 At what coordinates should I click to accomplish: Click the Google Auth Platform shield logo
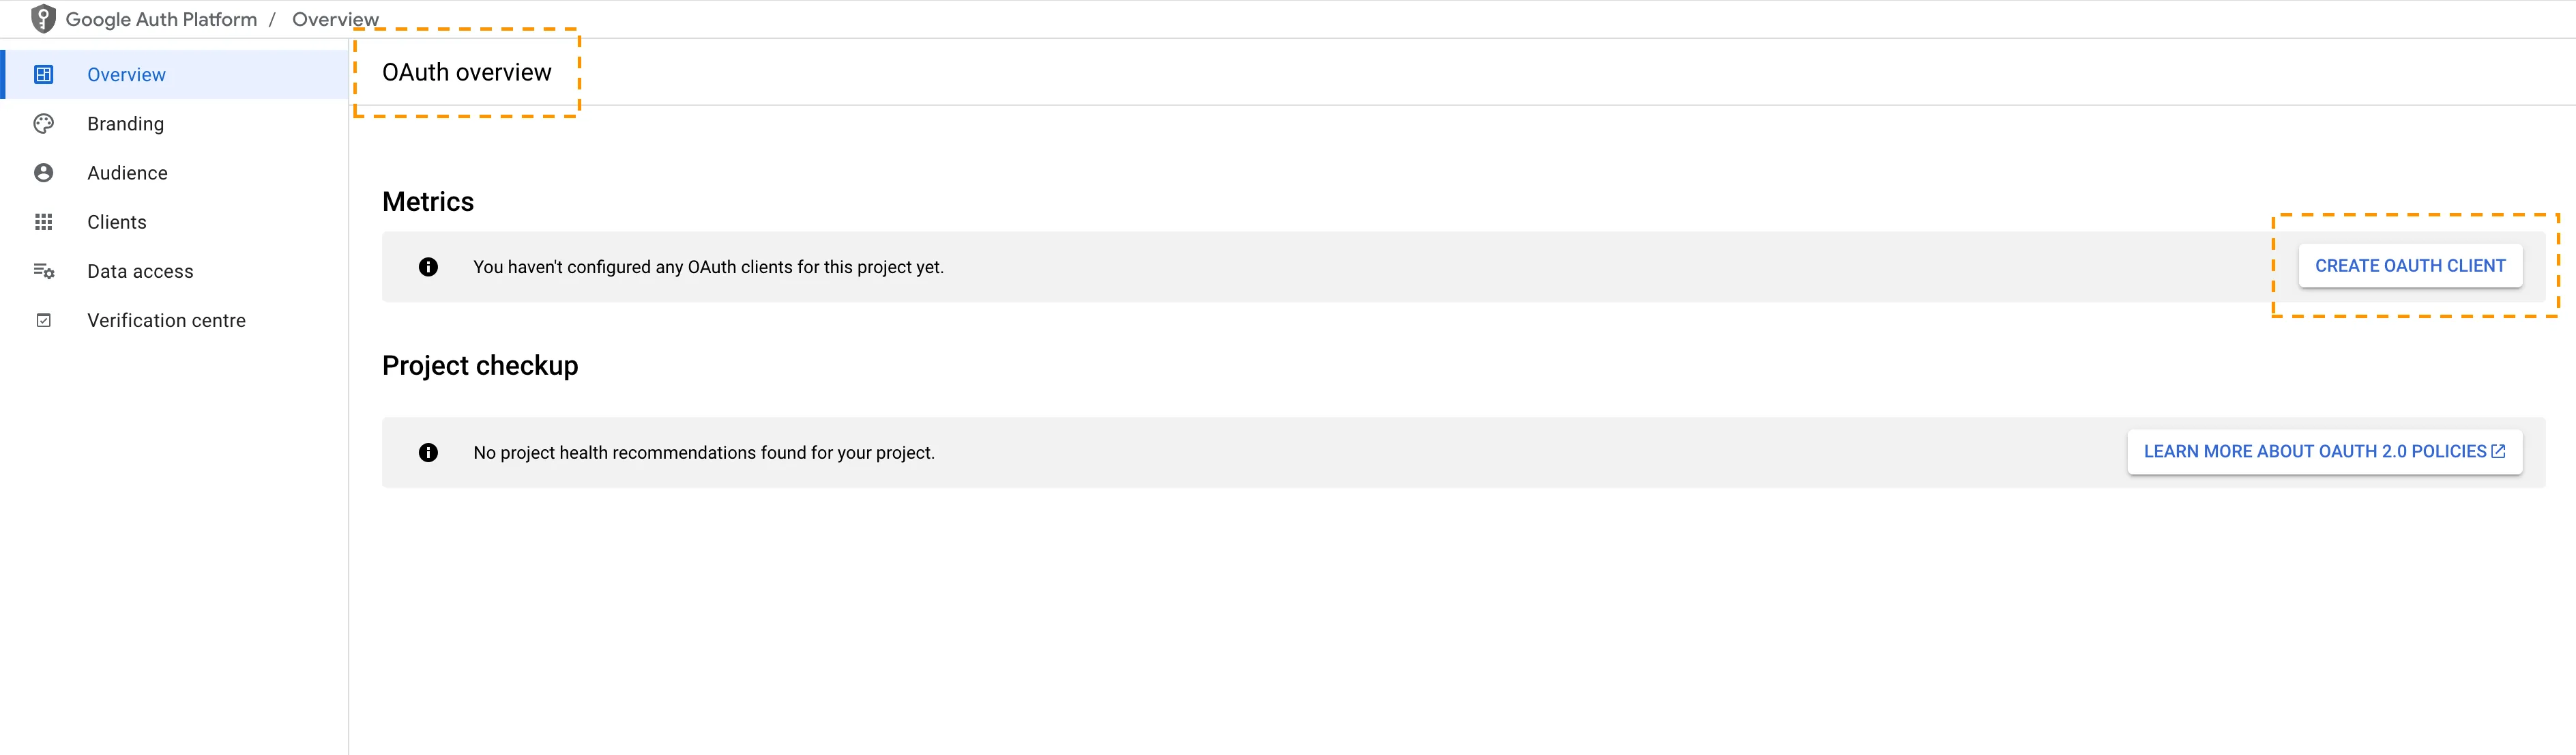[44, 18]
